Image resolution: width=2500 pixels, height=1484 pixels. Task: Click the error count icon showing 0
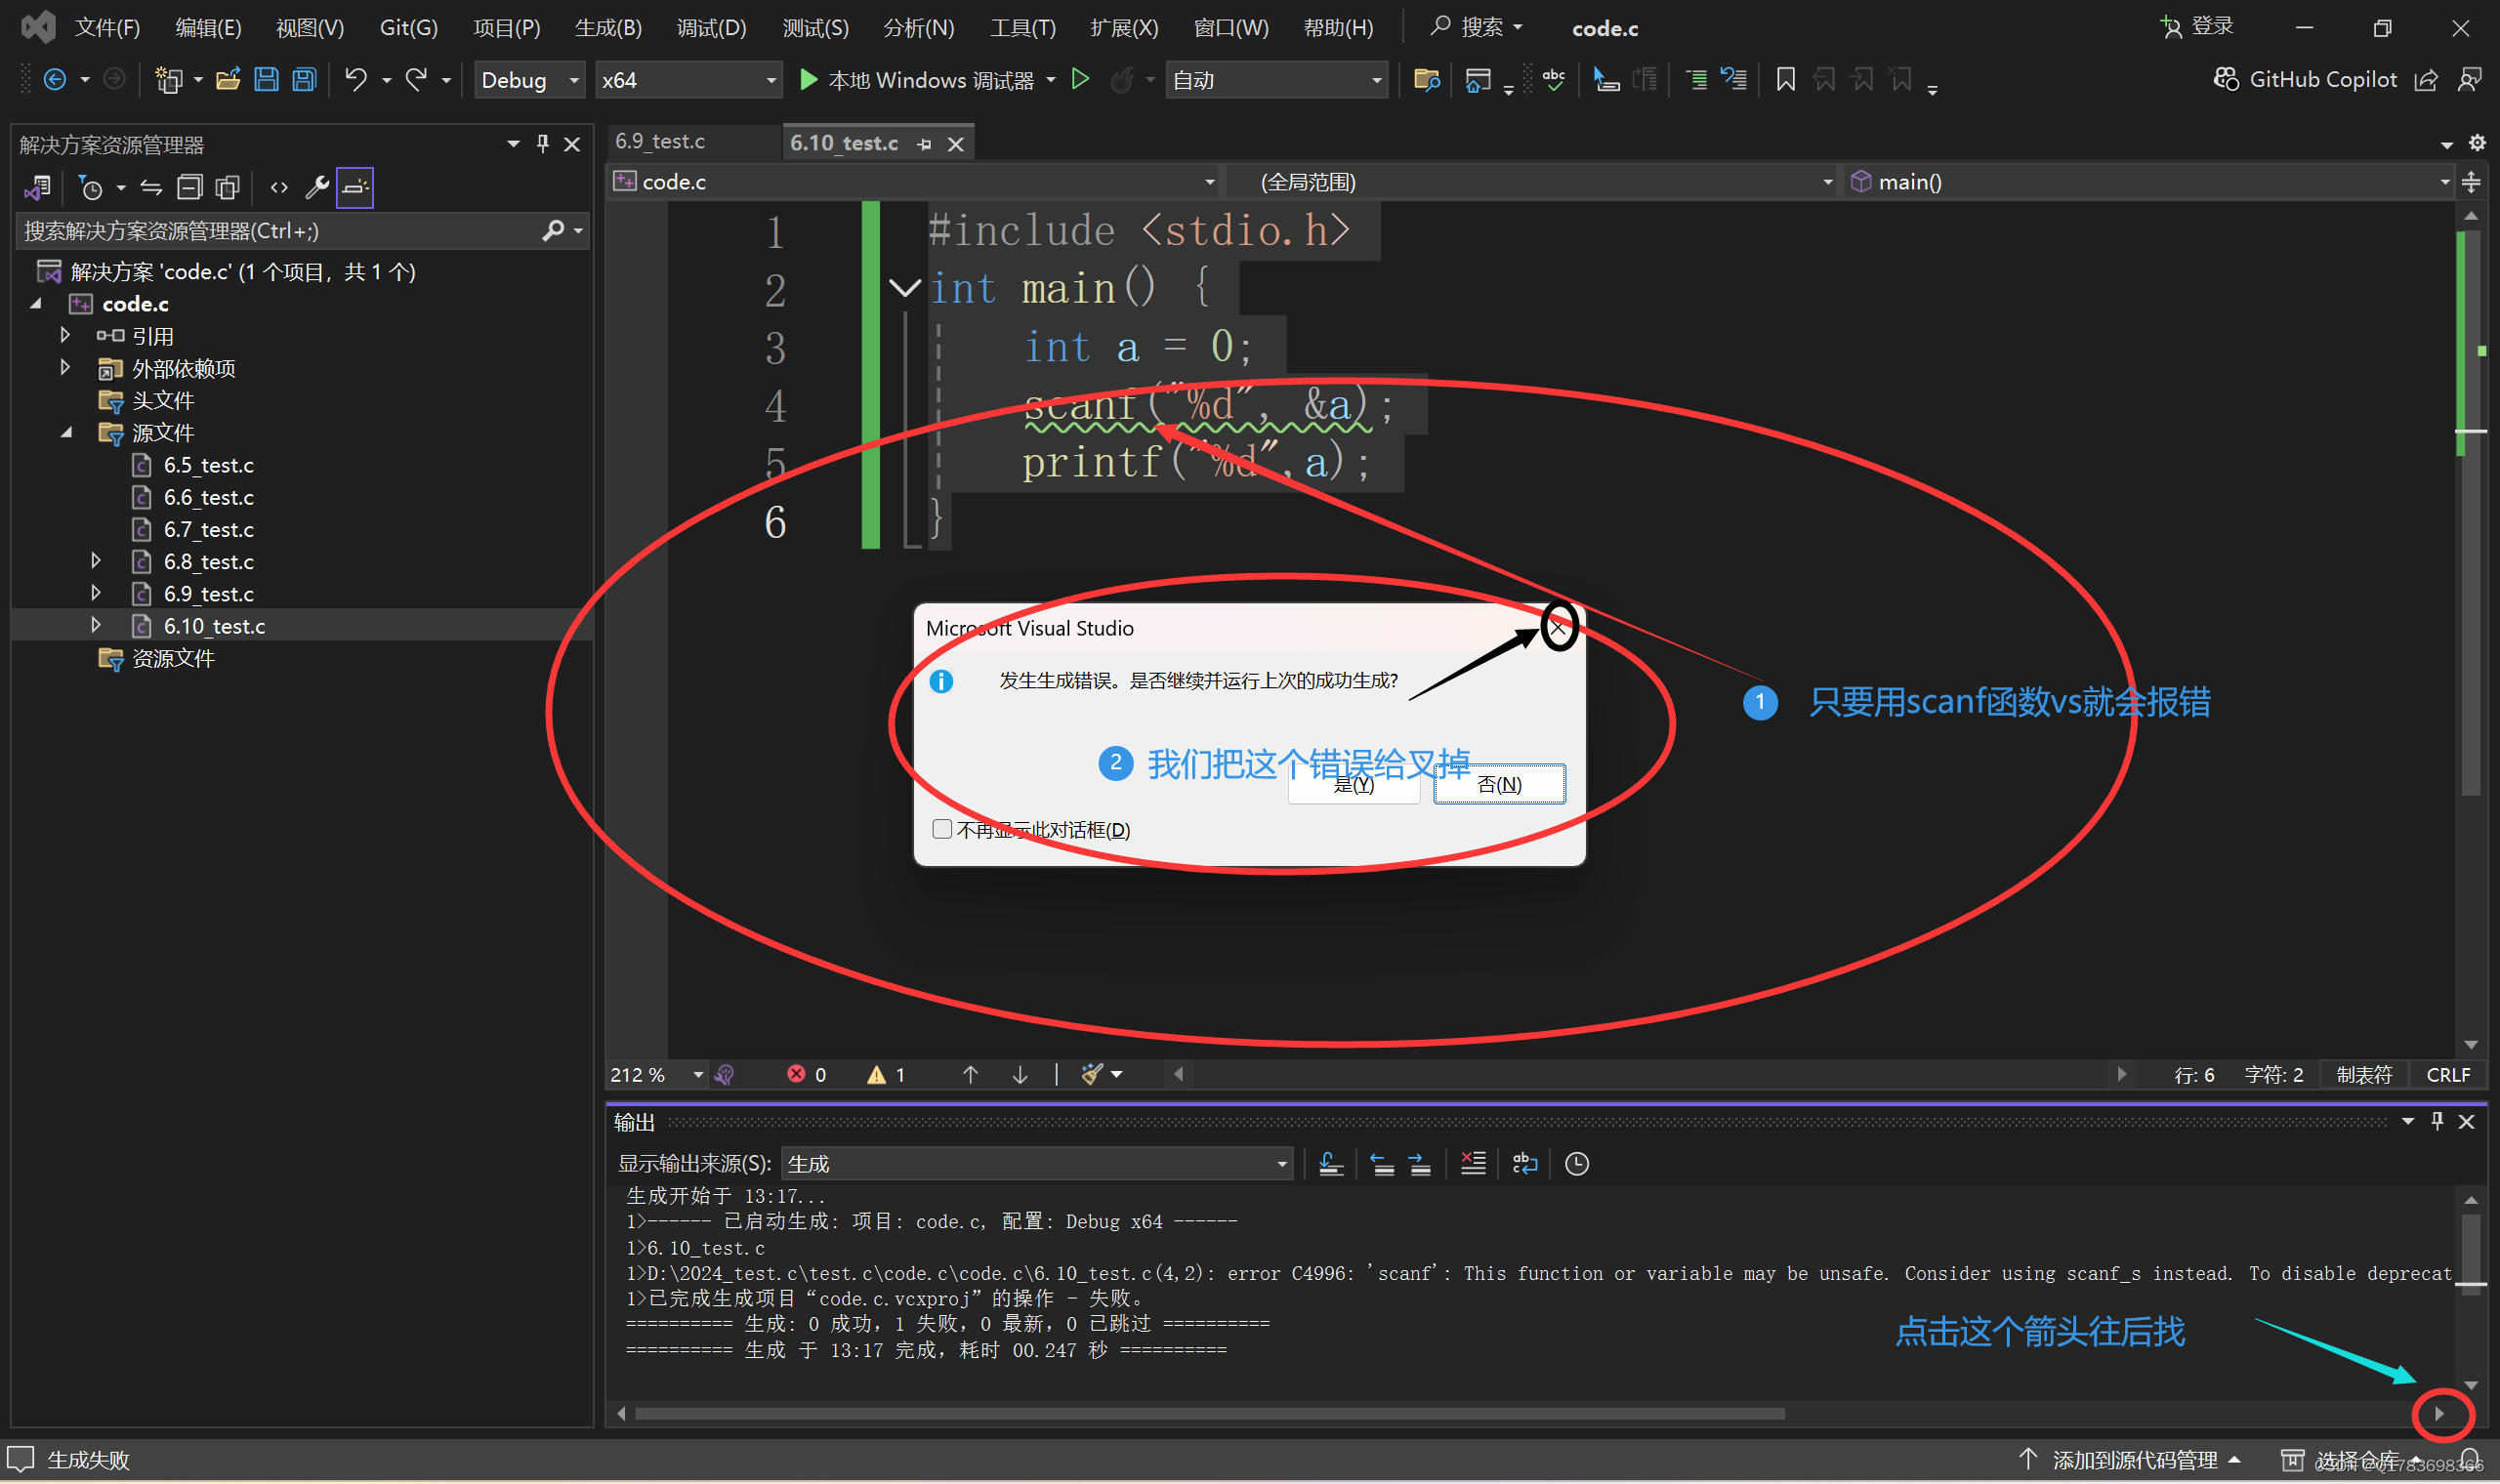tap(796, 1075)
